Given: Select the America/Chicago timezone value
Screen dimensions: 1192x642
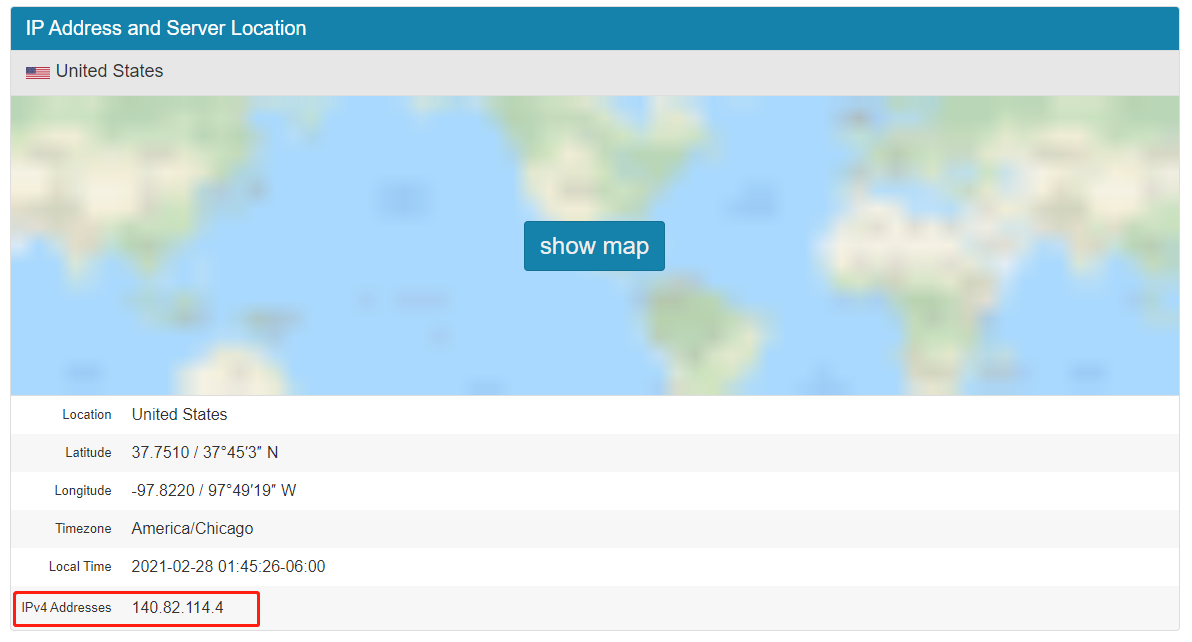Looking at the screenshot, I should click(x=192, y=529).
